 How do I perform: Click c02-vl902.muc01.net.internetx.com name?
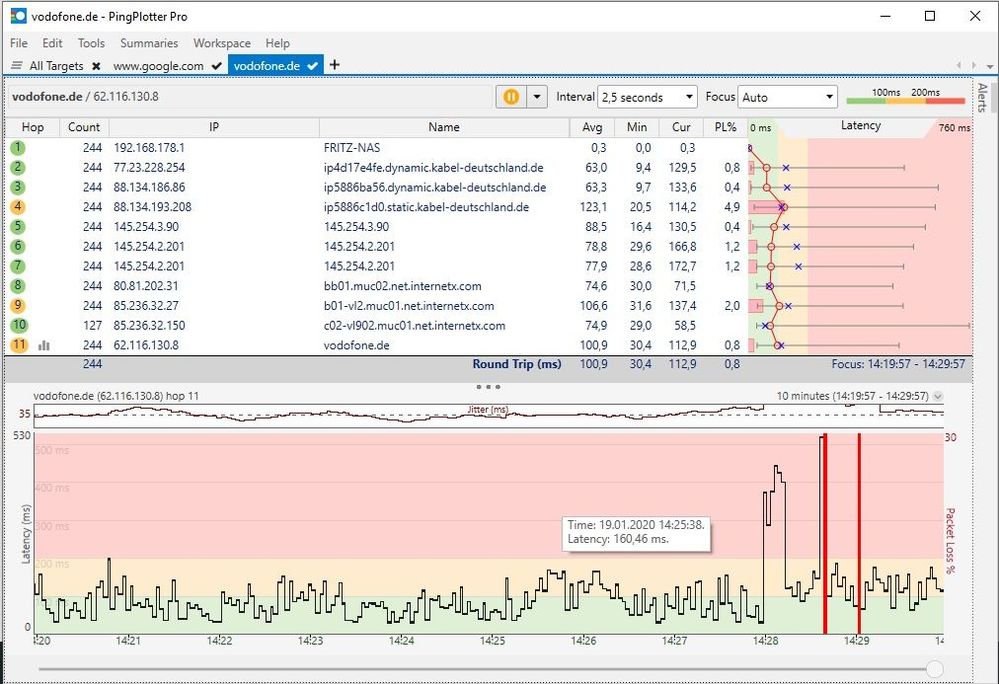coord(414,325)
